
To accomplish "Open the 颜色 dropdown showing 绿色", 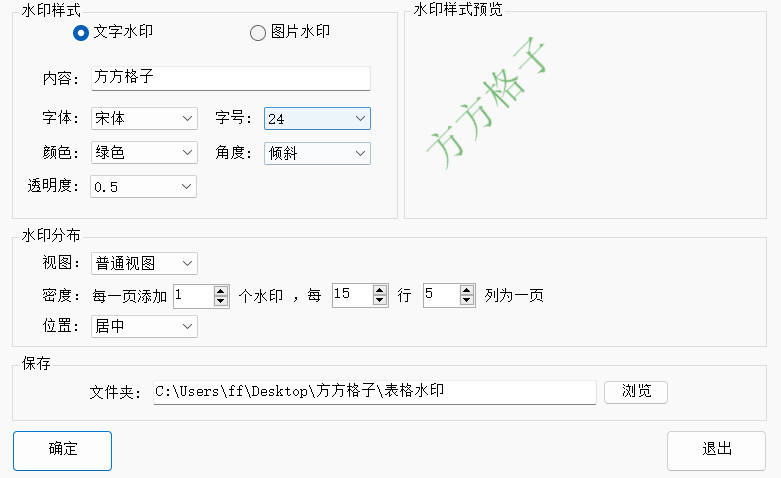I will (143, 153).
